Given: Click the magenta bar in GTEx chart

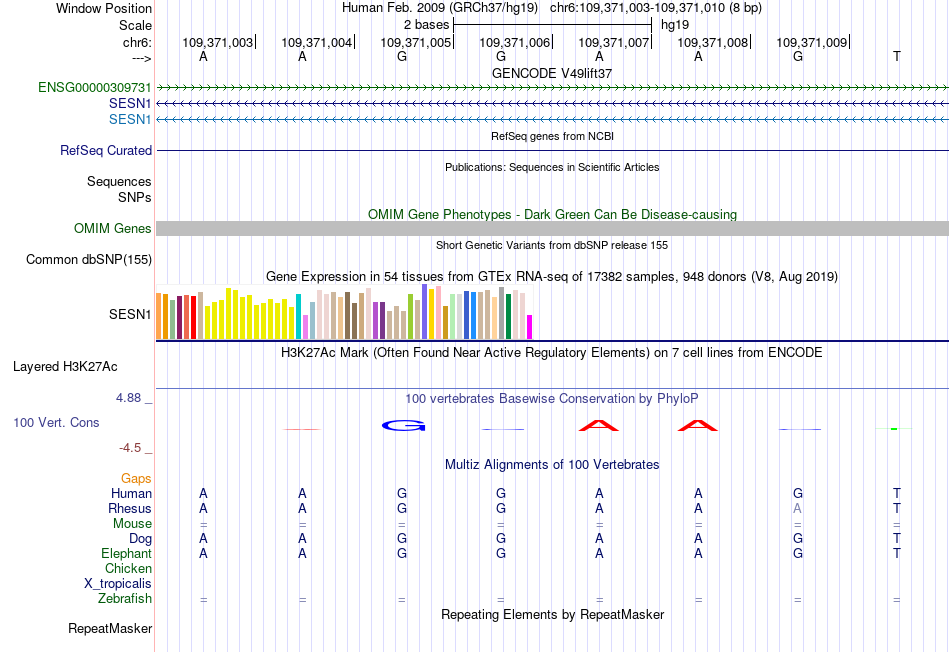Looking at the screenshot, I should click(x=529, y=327).
